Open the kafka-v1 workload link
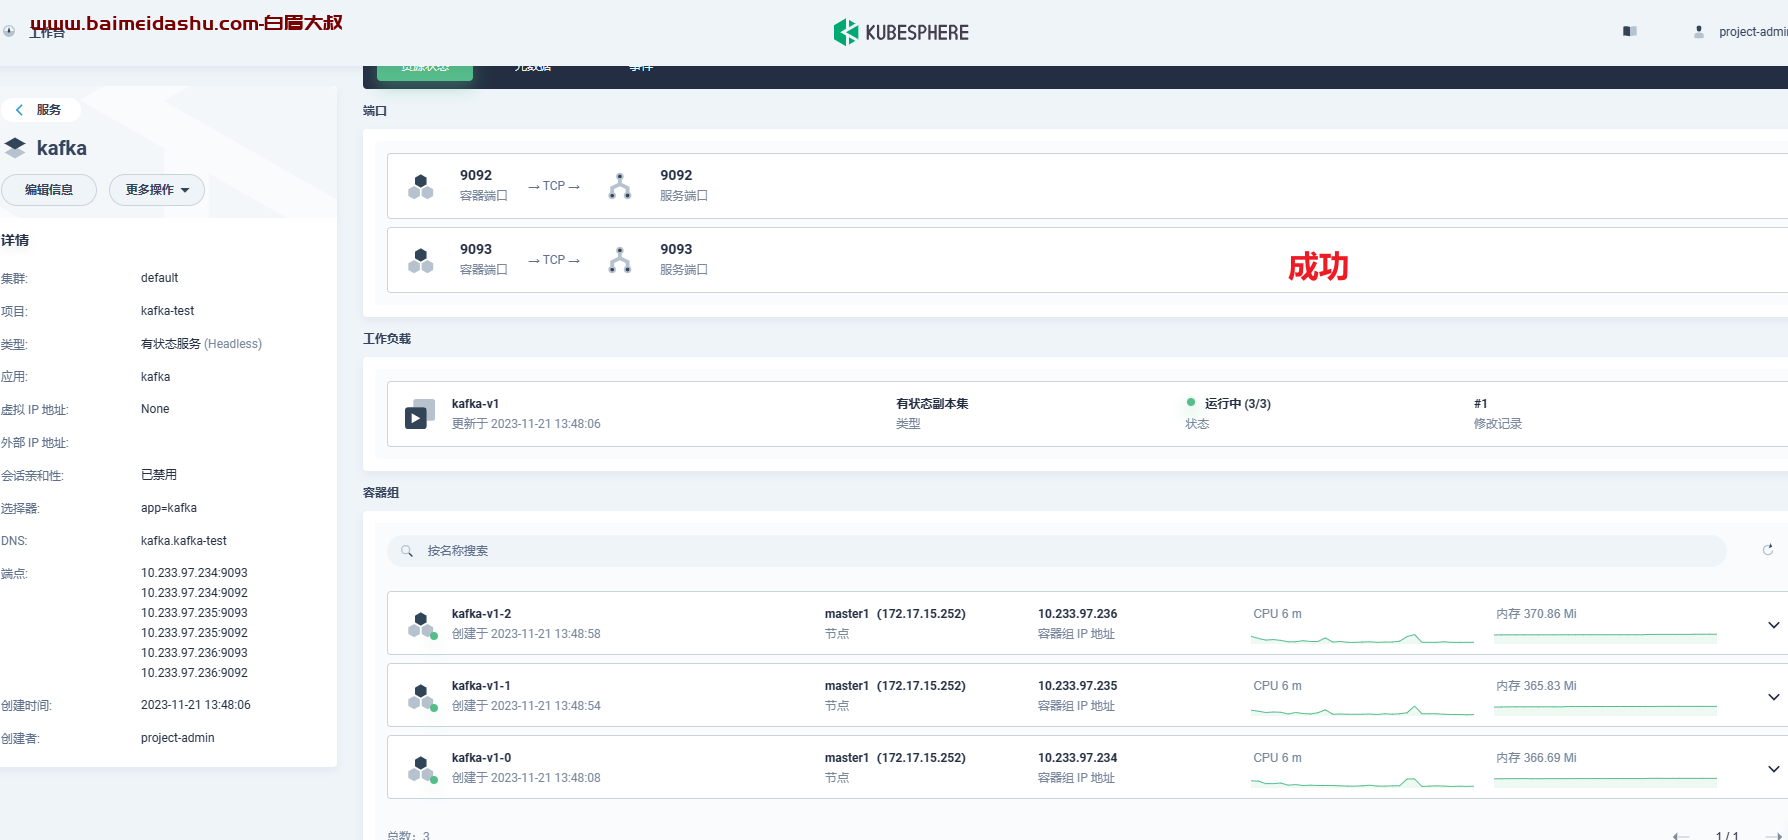The height and width of the screenshot is (840, 1788). [x=475, y=404]
